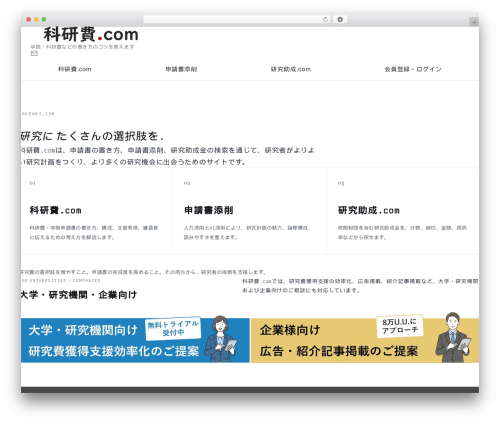
Task: Click the paragraph beginning 科研費.comでは
Action: (x=360, y=286)
